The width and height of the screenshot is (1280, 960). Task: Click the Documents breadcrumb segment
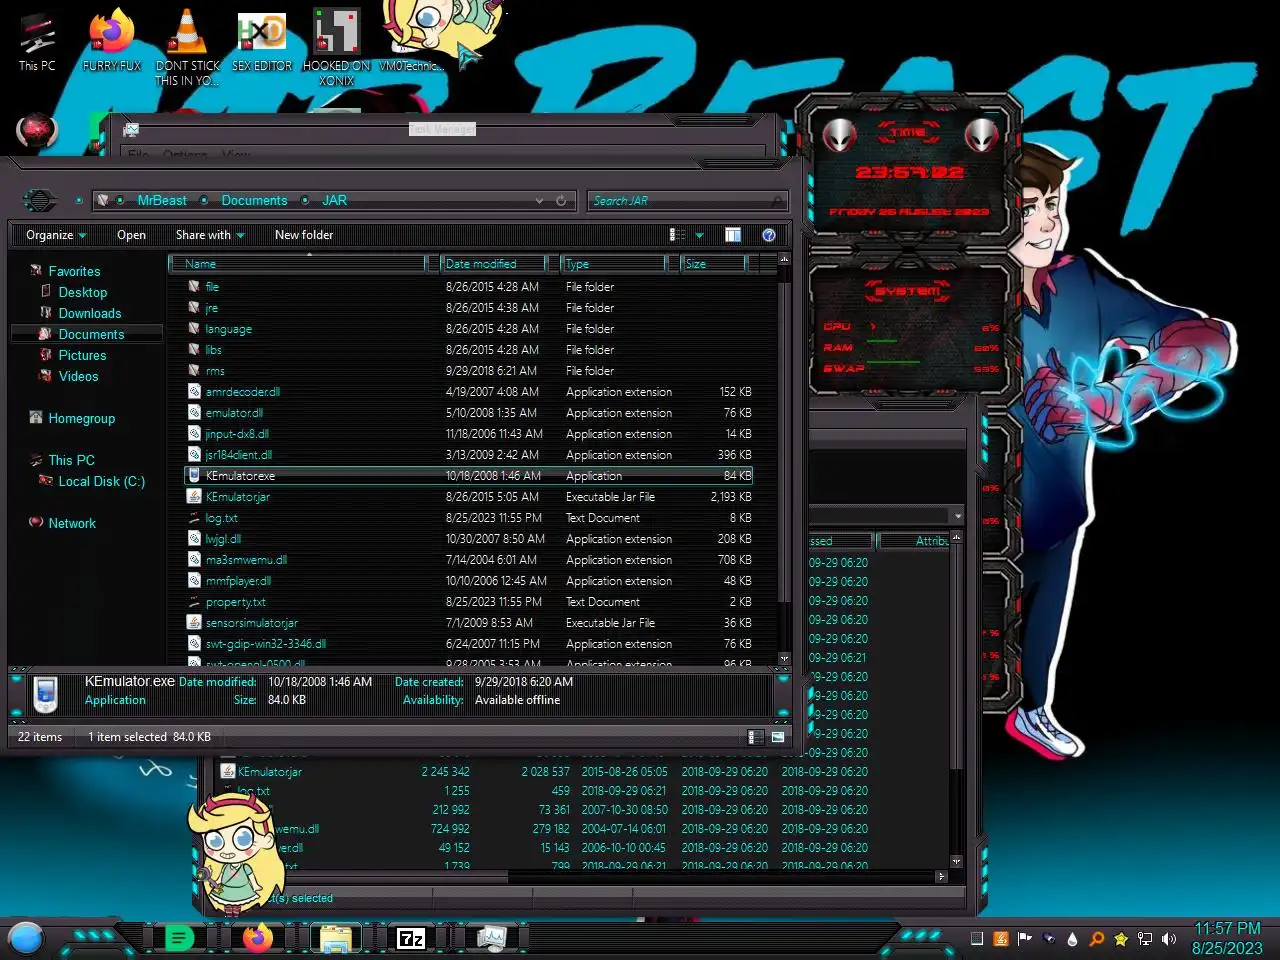pos(254,201)
